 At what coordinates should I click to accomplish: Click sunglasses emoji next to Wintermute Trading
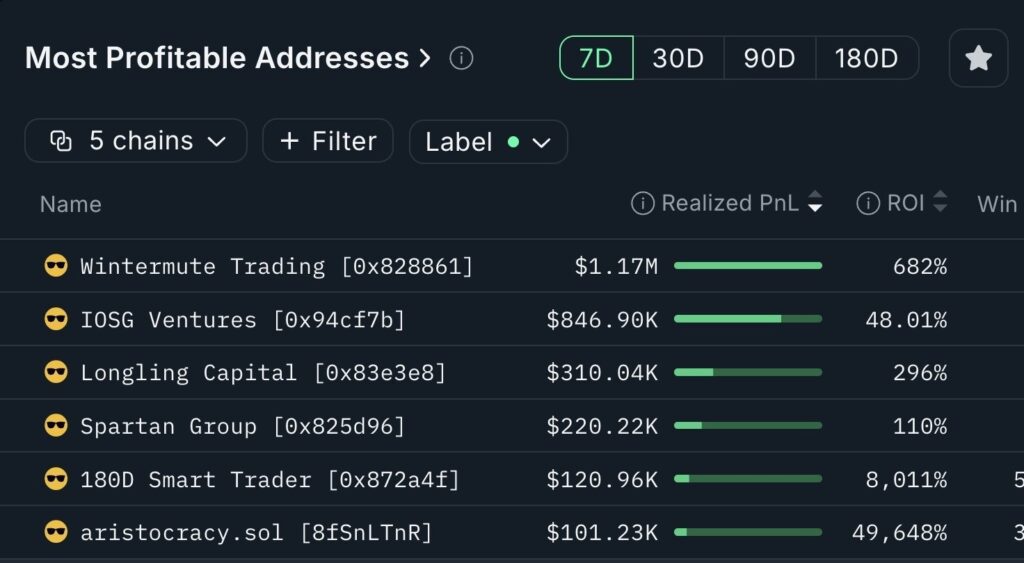[56, 267]
